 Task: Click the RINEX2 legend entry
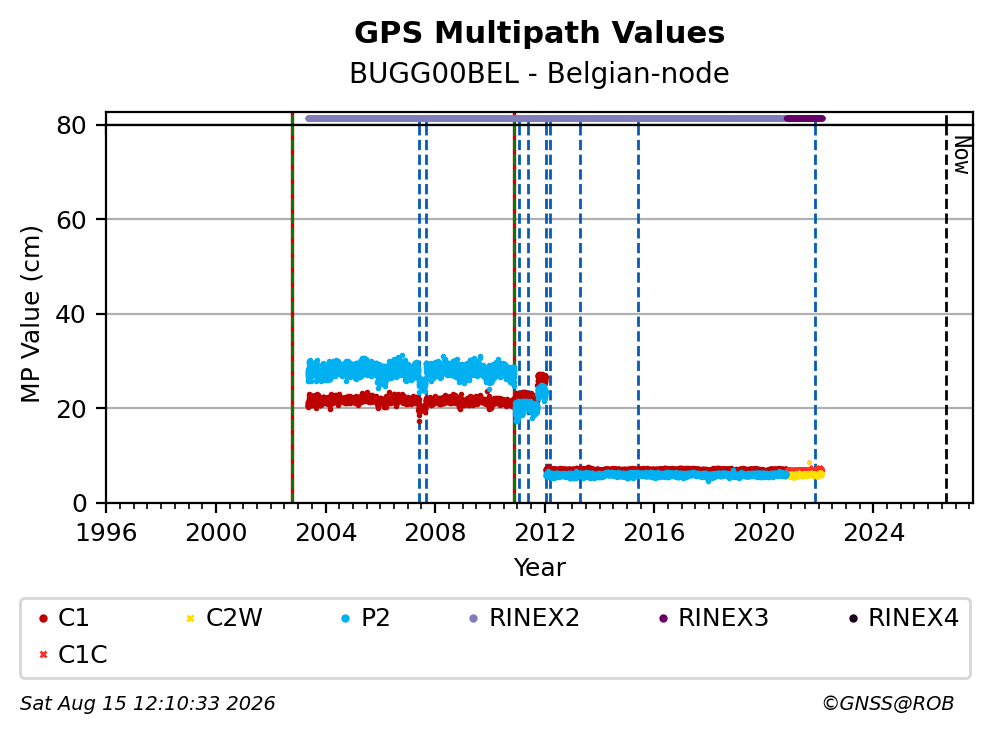pos(524,618)
